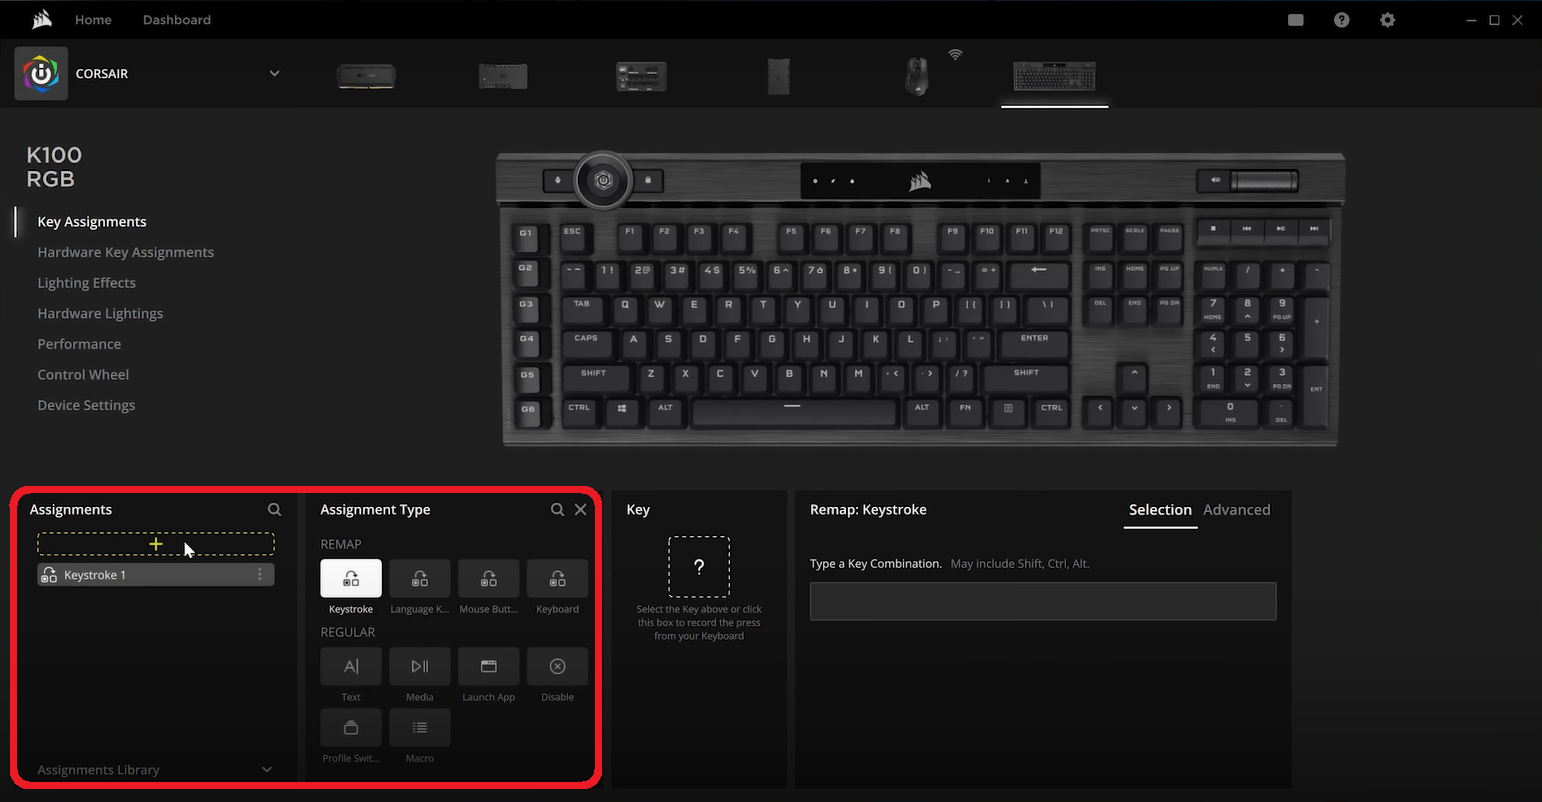Choose the Language Key remap type
Image resolution: width=1542 pixels, height=802 pixels.
click(419, 578)
